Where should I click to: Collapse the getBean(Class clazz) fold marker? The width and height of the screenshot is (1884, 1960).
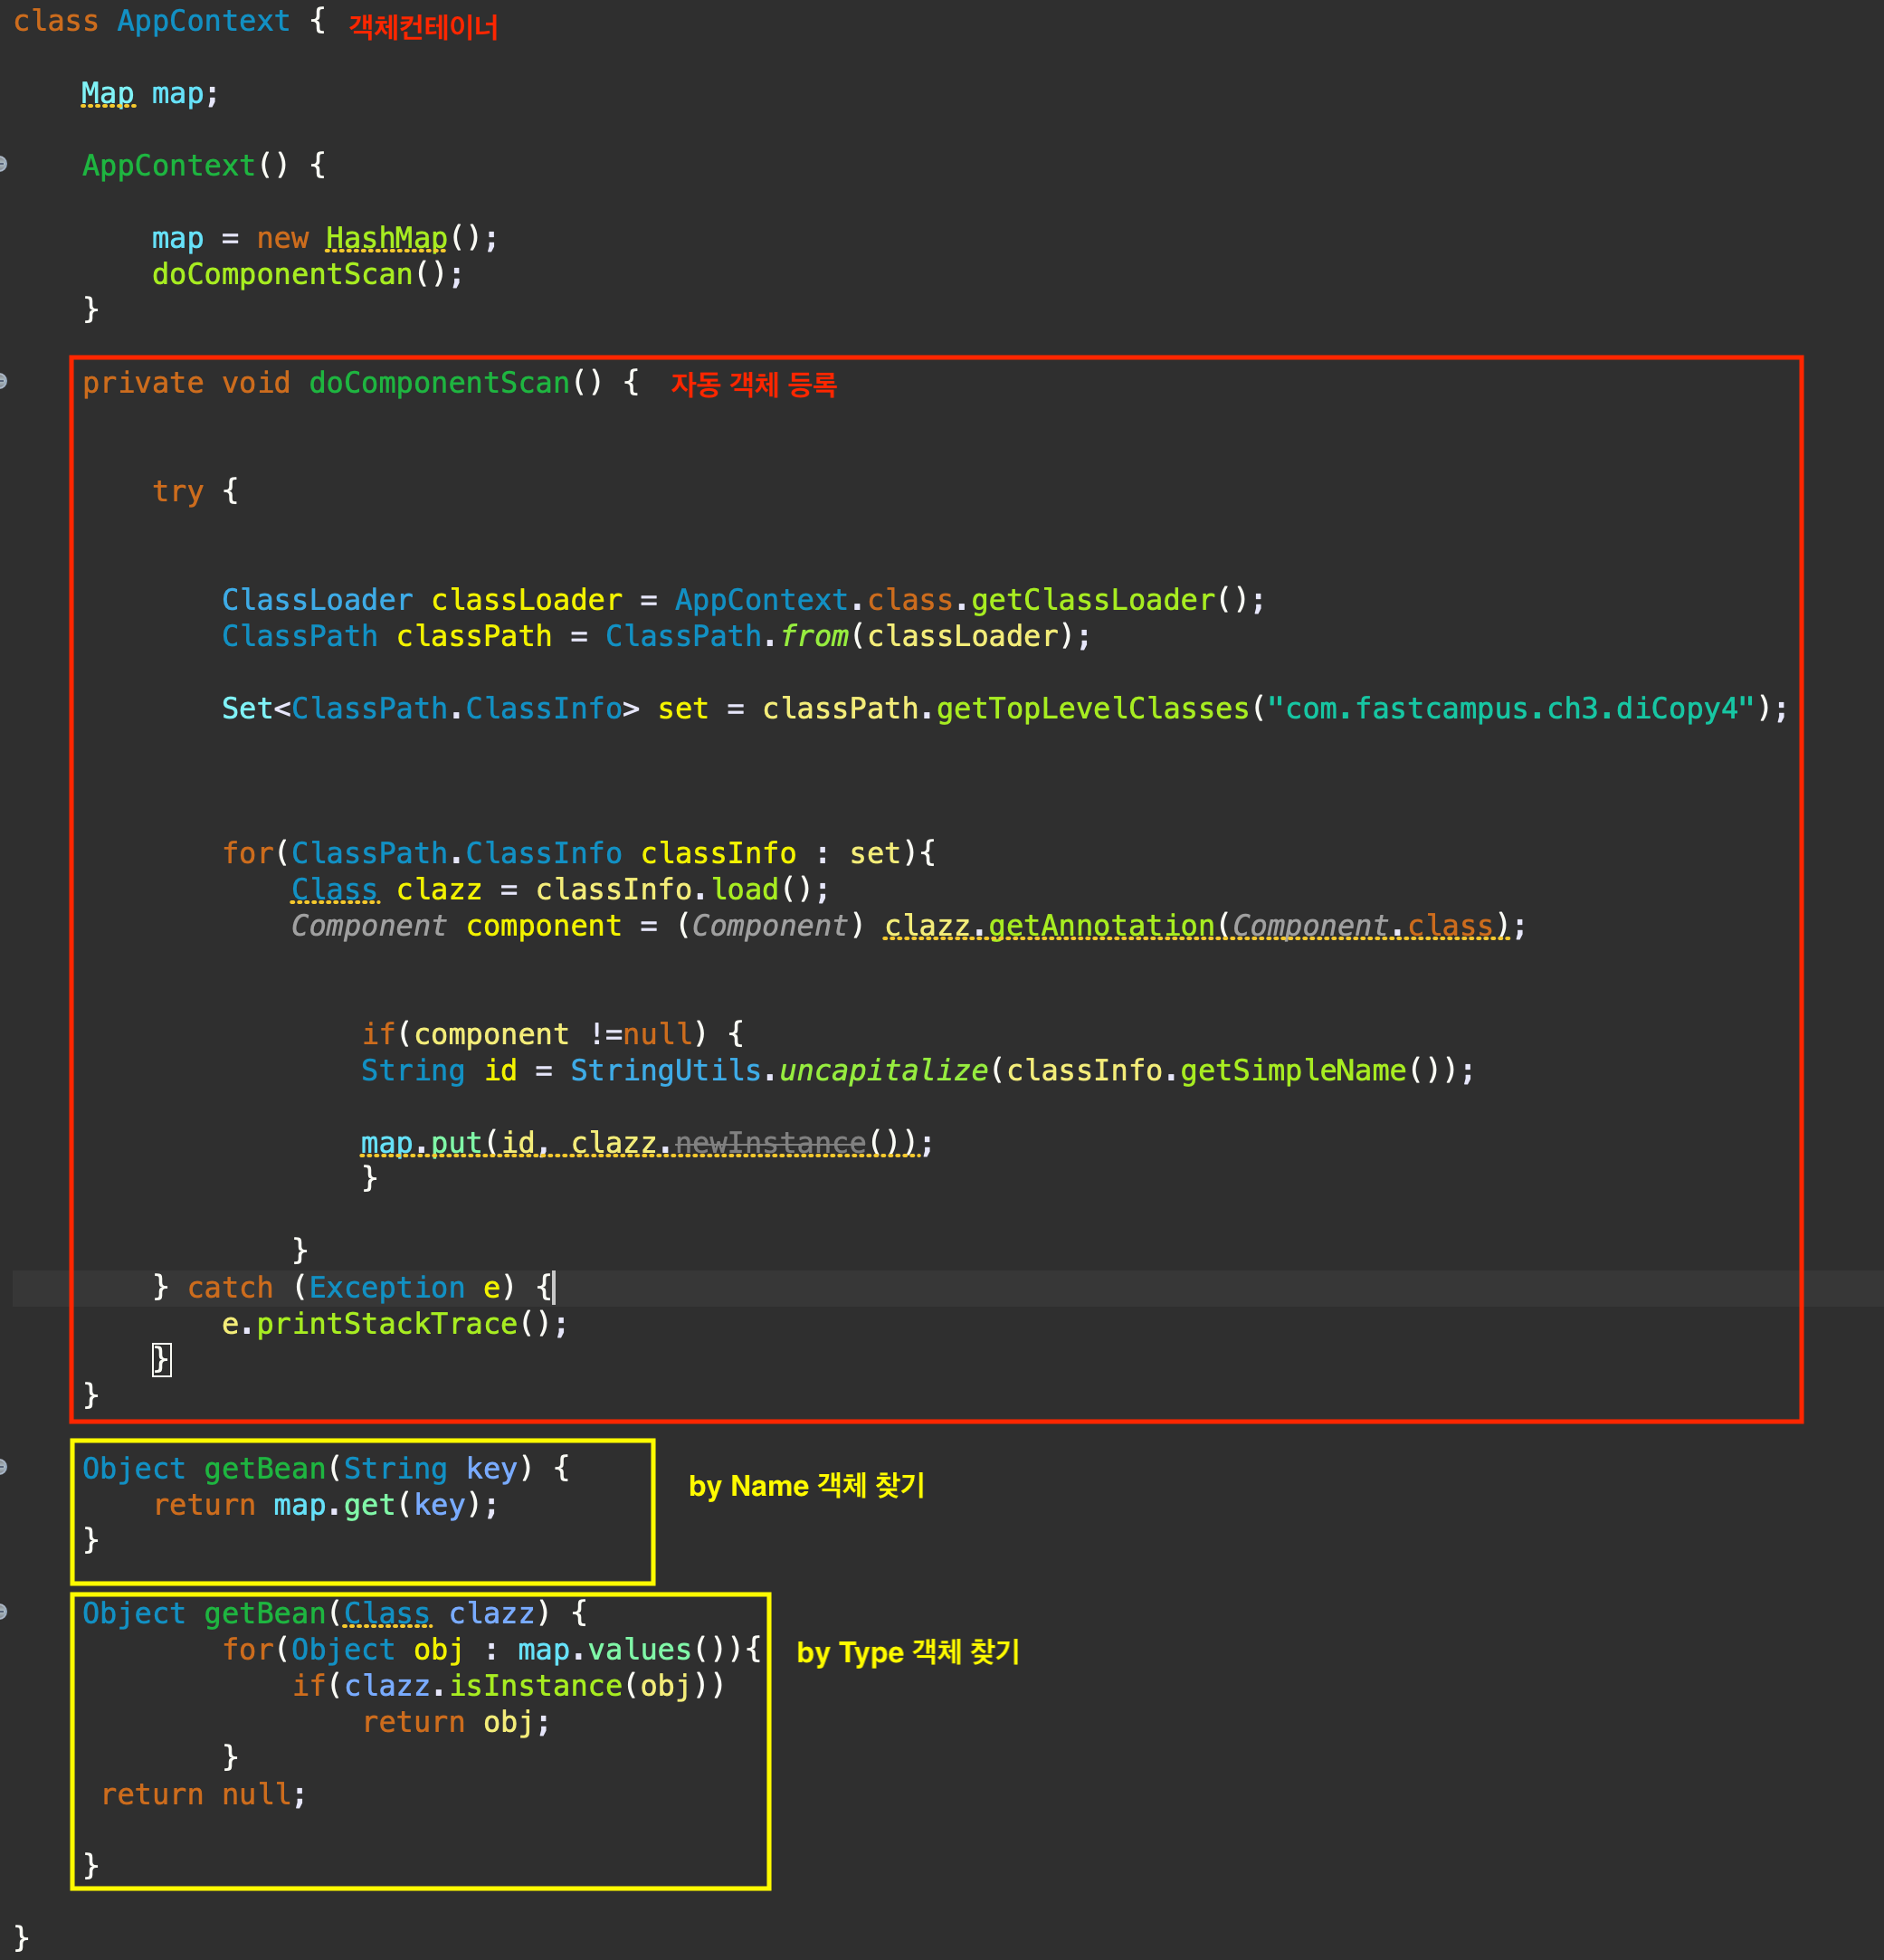[4, 1612]
